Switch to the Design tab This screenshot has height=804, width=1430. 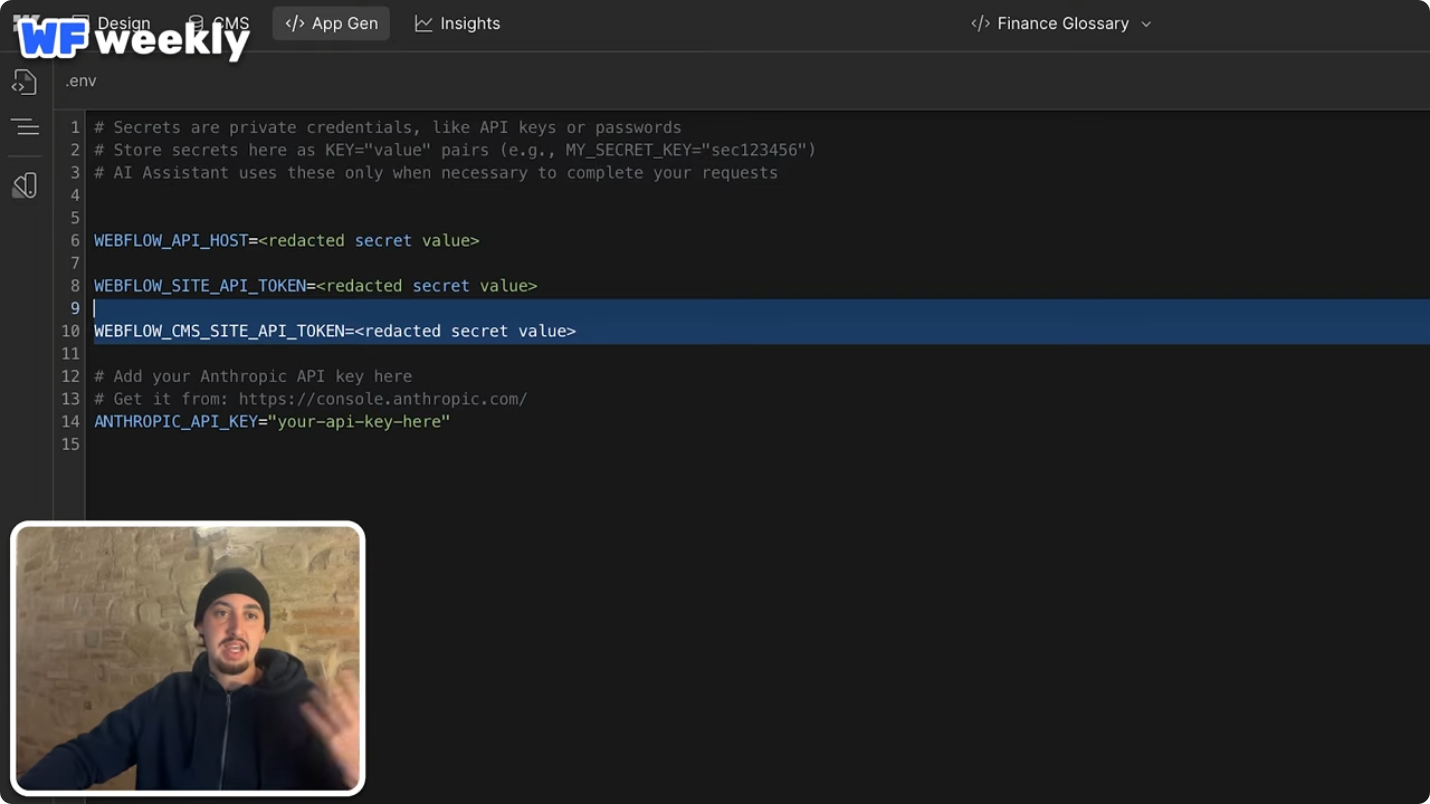coord(111,23)
